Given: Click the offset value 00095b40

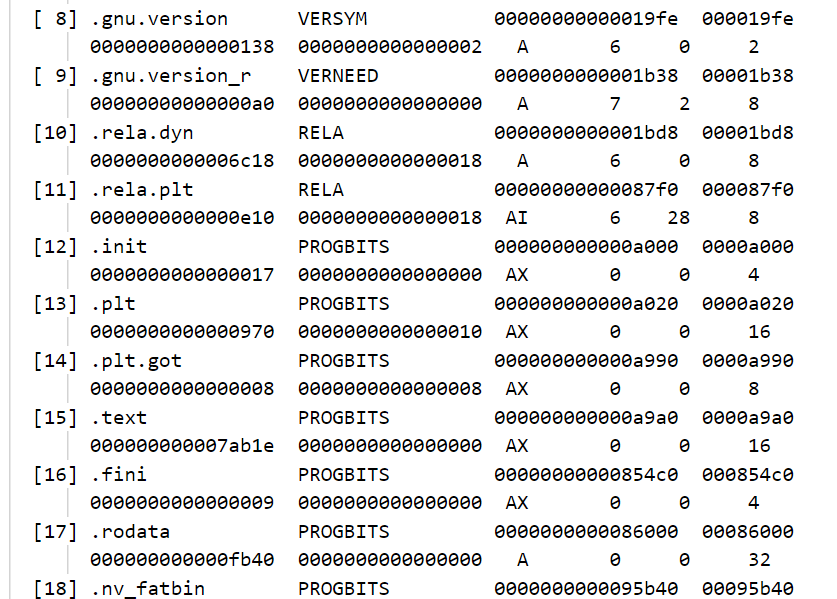Looking at the screenshot, I should tap(748, 588).
